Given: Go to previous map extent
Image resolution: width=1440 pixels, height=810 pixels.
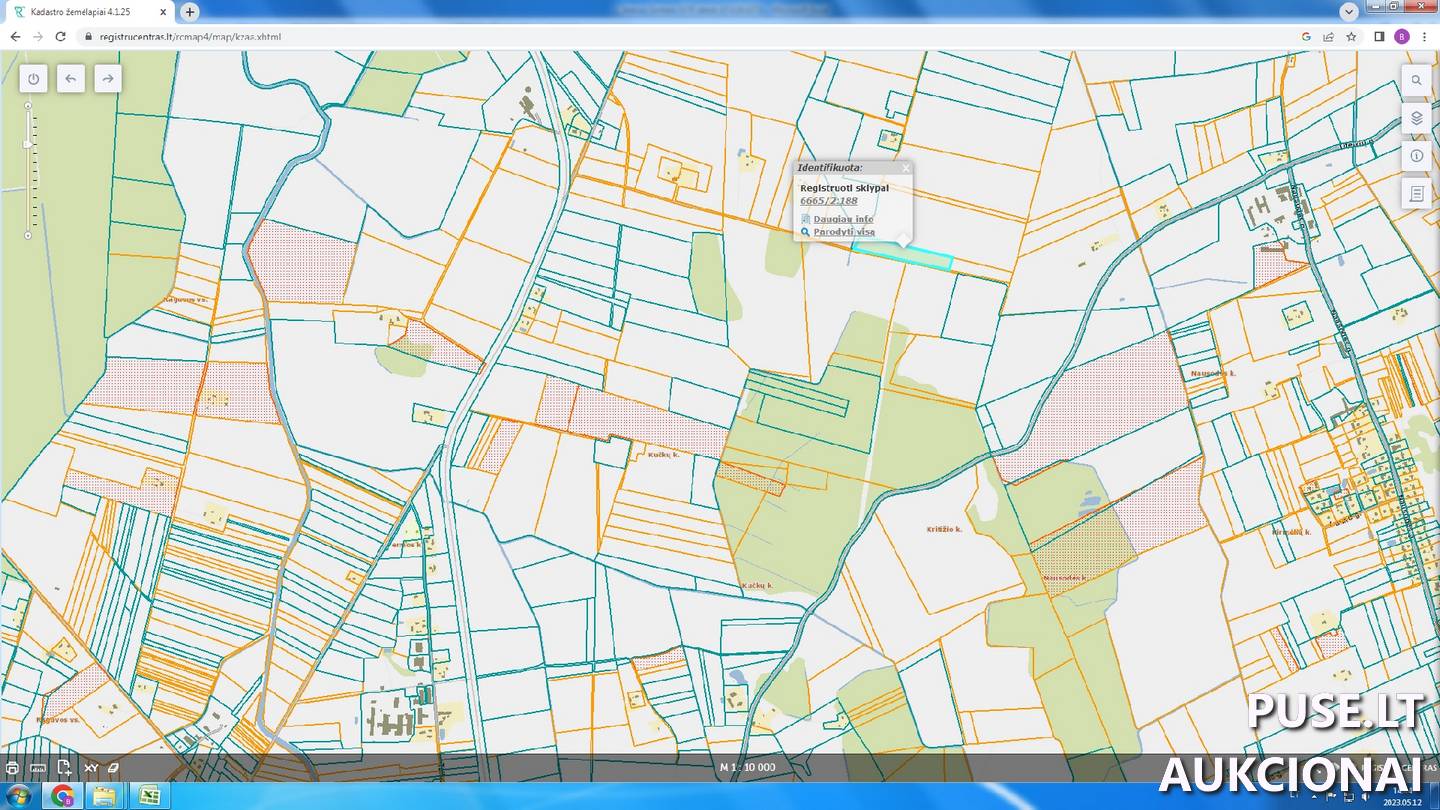Looking at the screenshot, I should [71, 79].
